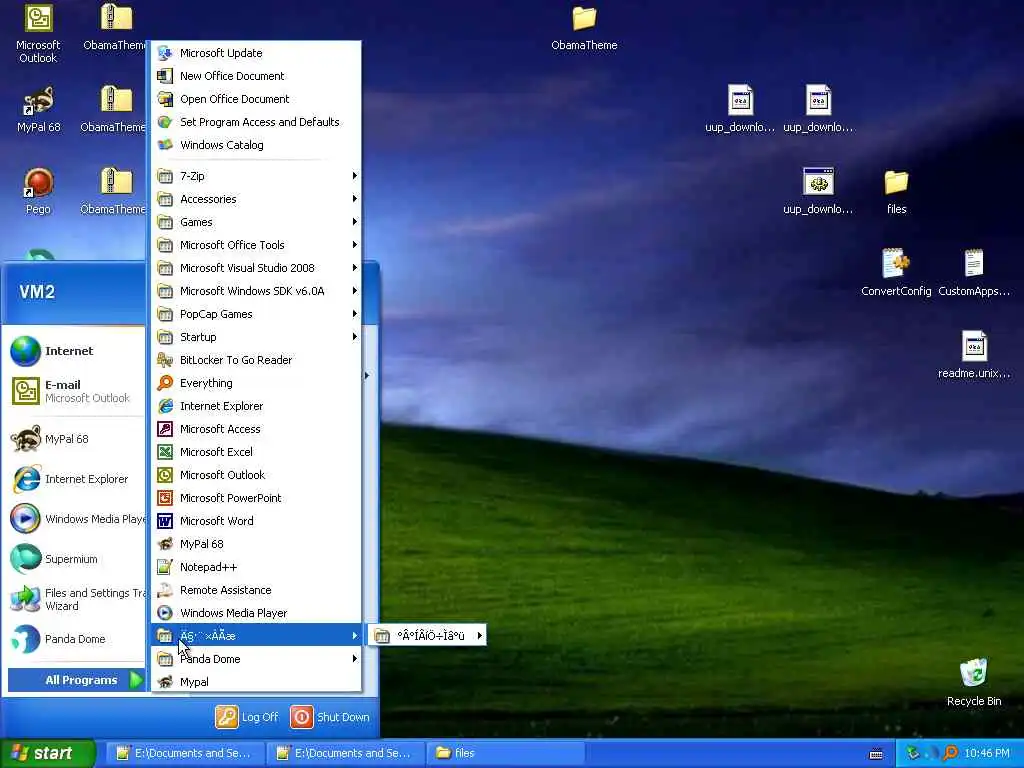Screen dimensions: 1024x768
Task: Click the keyboard icon on the taskbar
Action: click(x=876, y=754)
